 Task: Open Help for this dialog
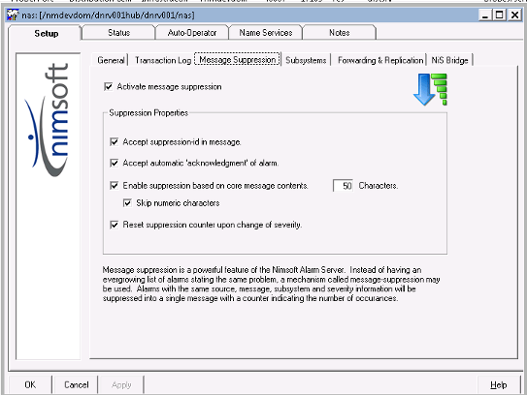pyautogui.click(x=498, y=385)
